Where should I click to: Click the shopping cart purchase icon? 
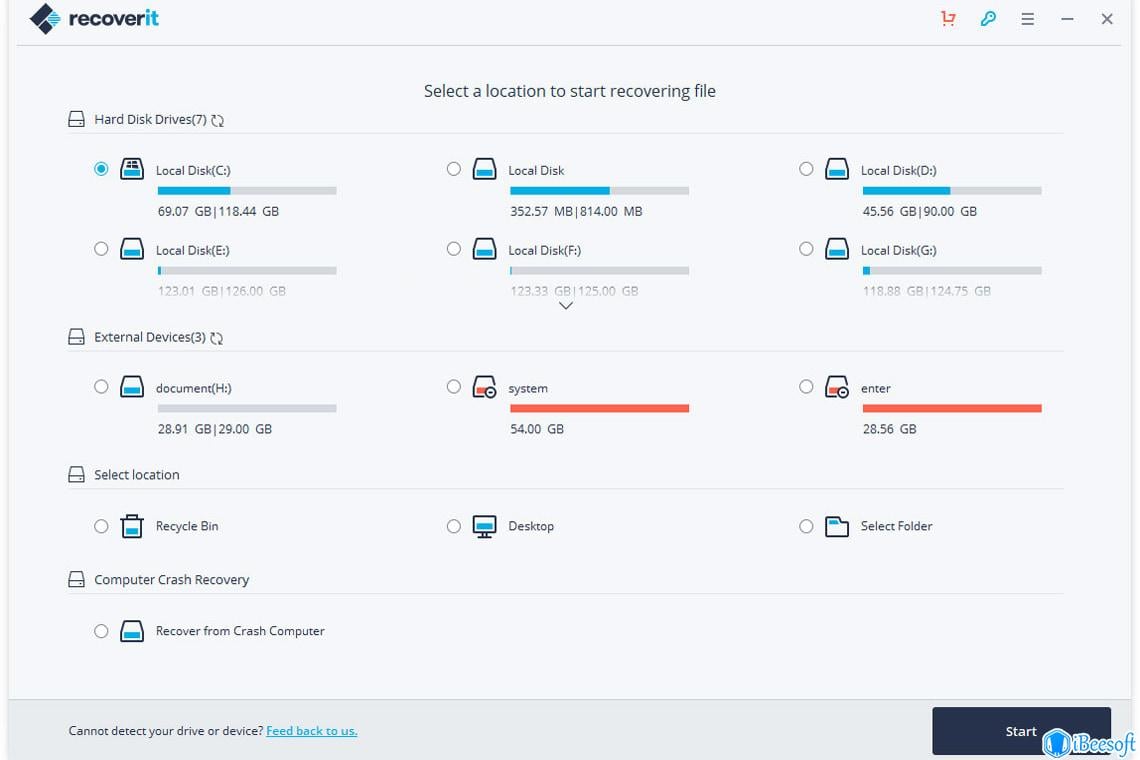pyautogui.click(x=948, y=19)
